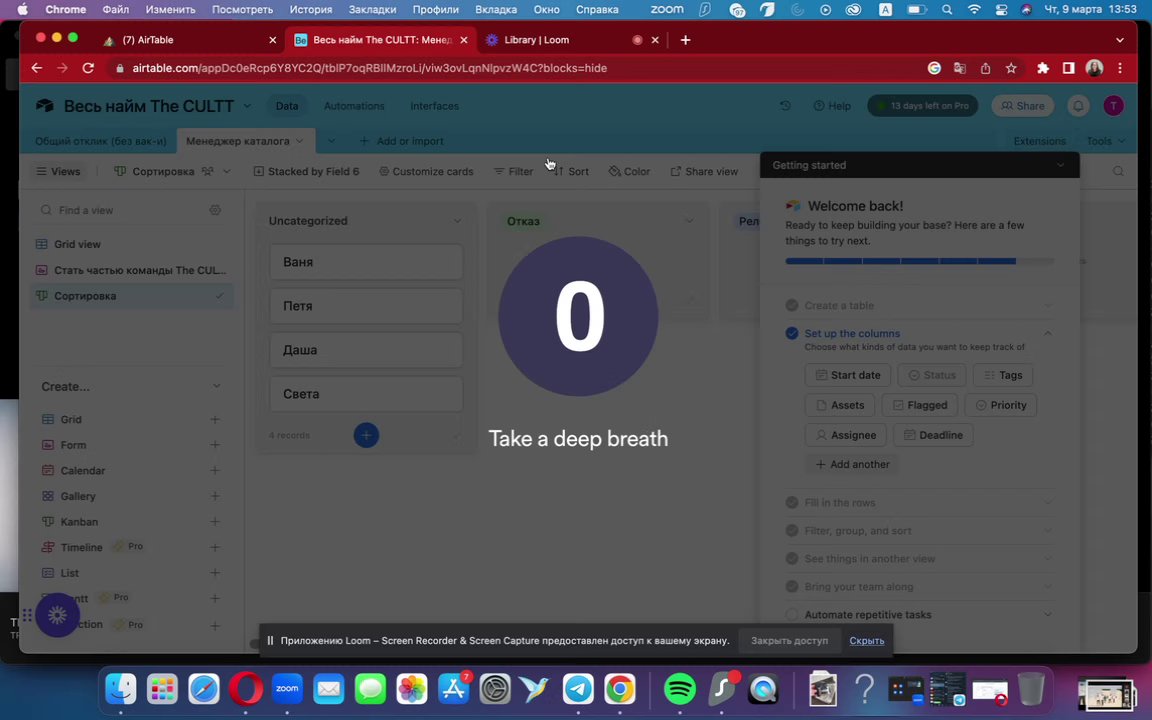Add a Grid view with its plus icon
The height and width of the screenshot is (720, 1152).
215,420
